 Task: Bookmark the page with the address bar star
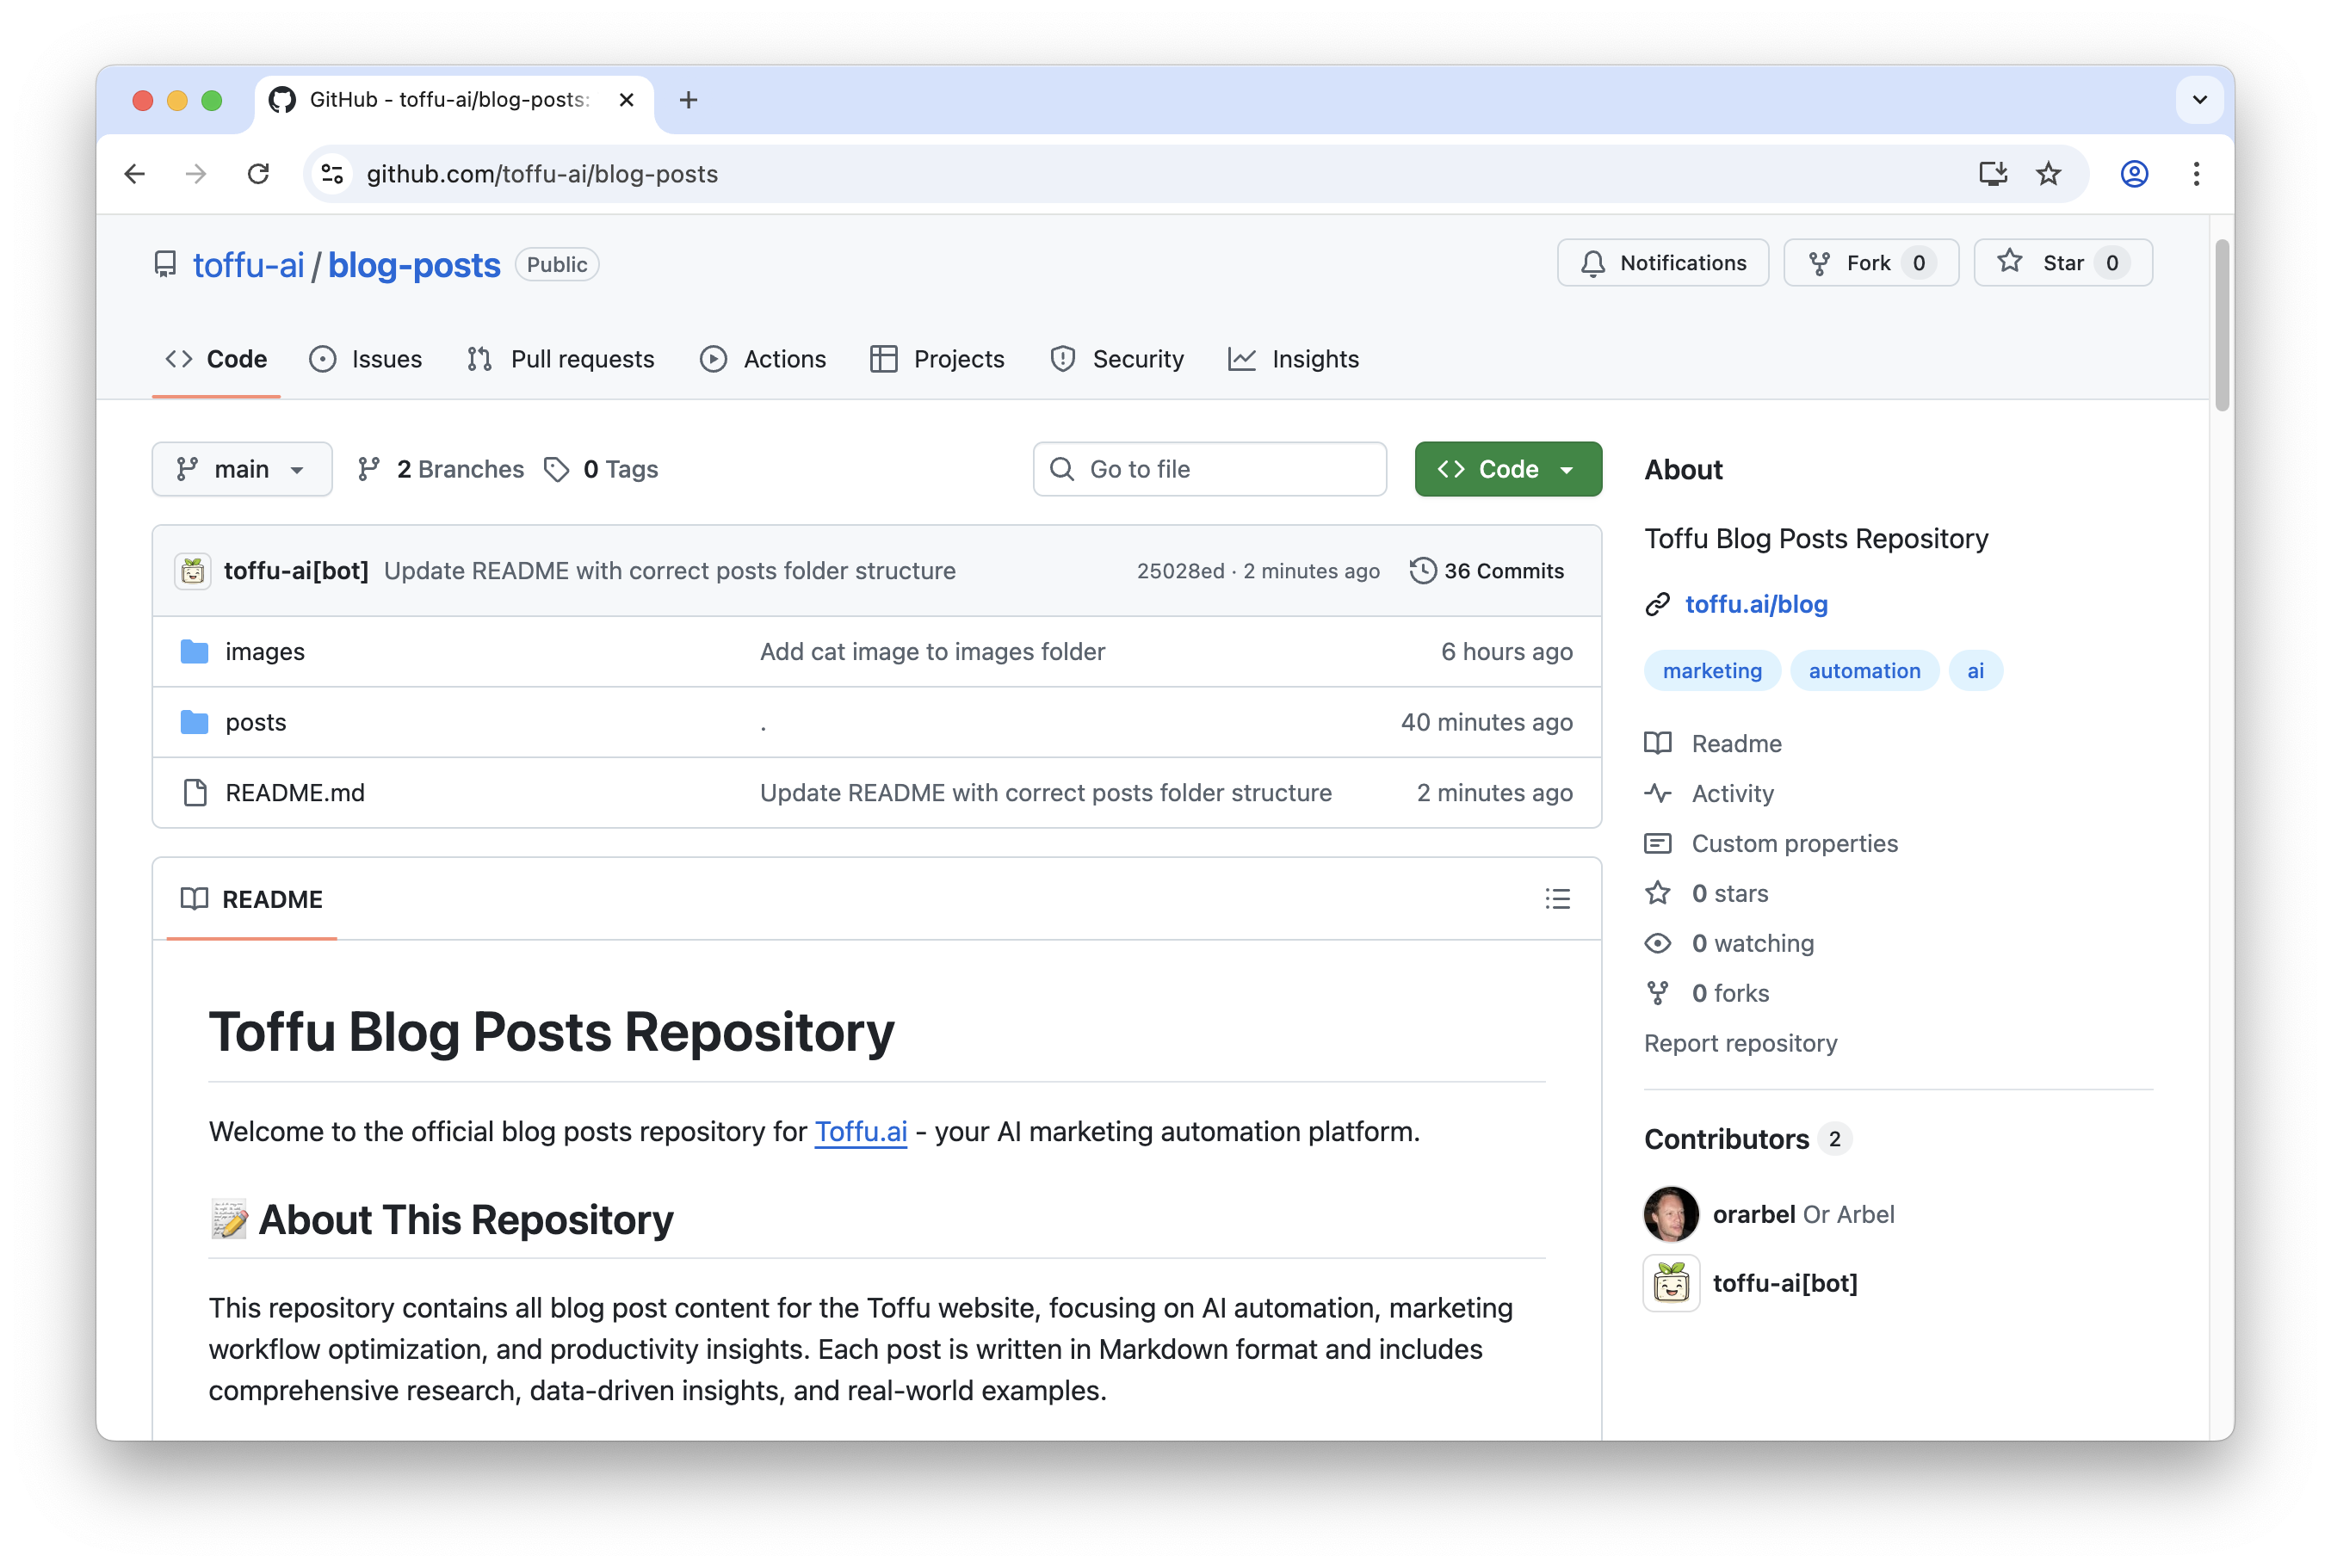point(2049,173)
